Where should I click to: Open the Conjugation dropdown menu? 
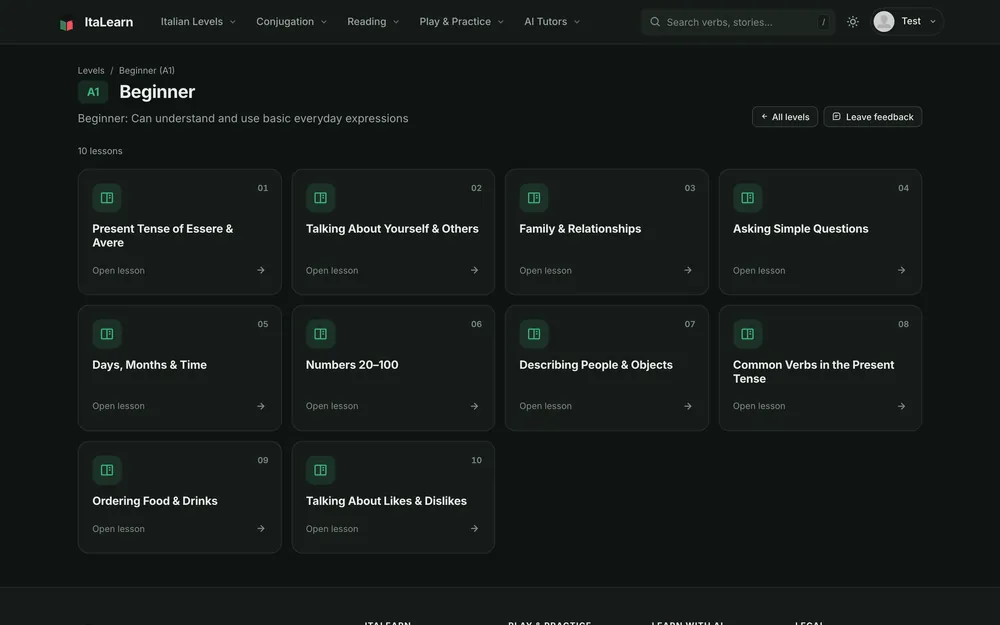(291, 22)
